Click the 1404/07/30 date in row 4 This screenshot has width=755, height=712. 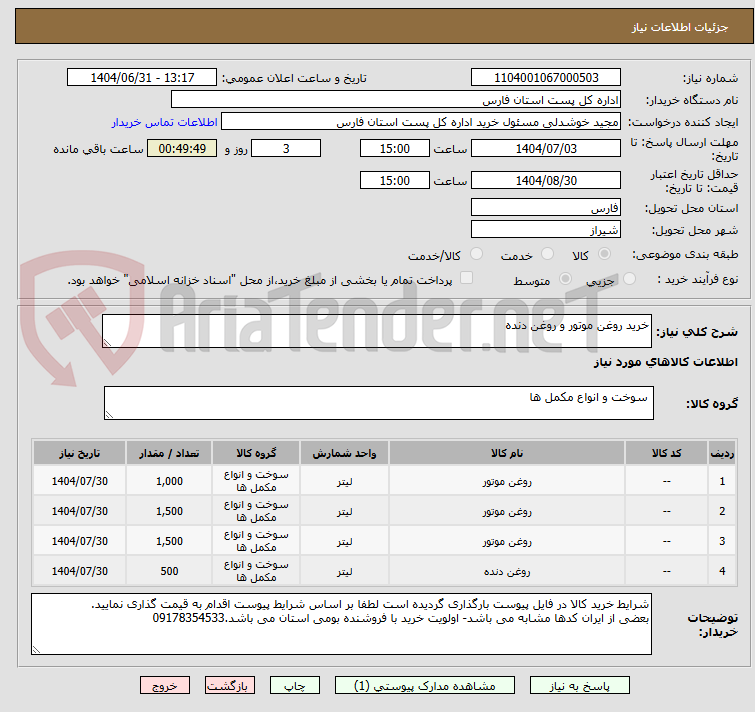79,571
